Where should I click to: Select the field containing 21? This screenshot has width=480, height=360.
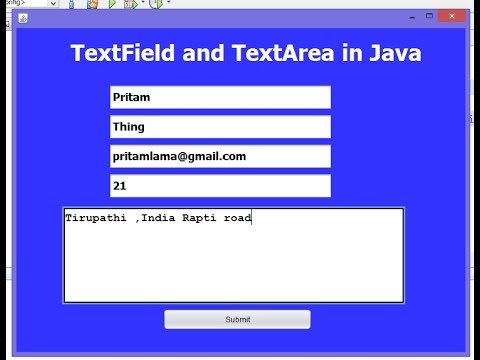pyautogui.click(x=220, y=186)
